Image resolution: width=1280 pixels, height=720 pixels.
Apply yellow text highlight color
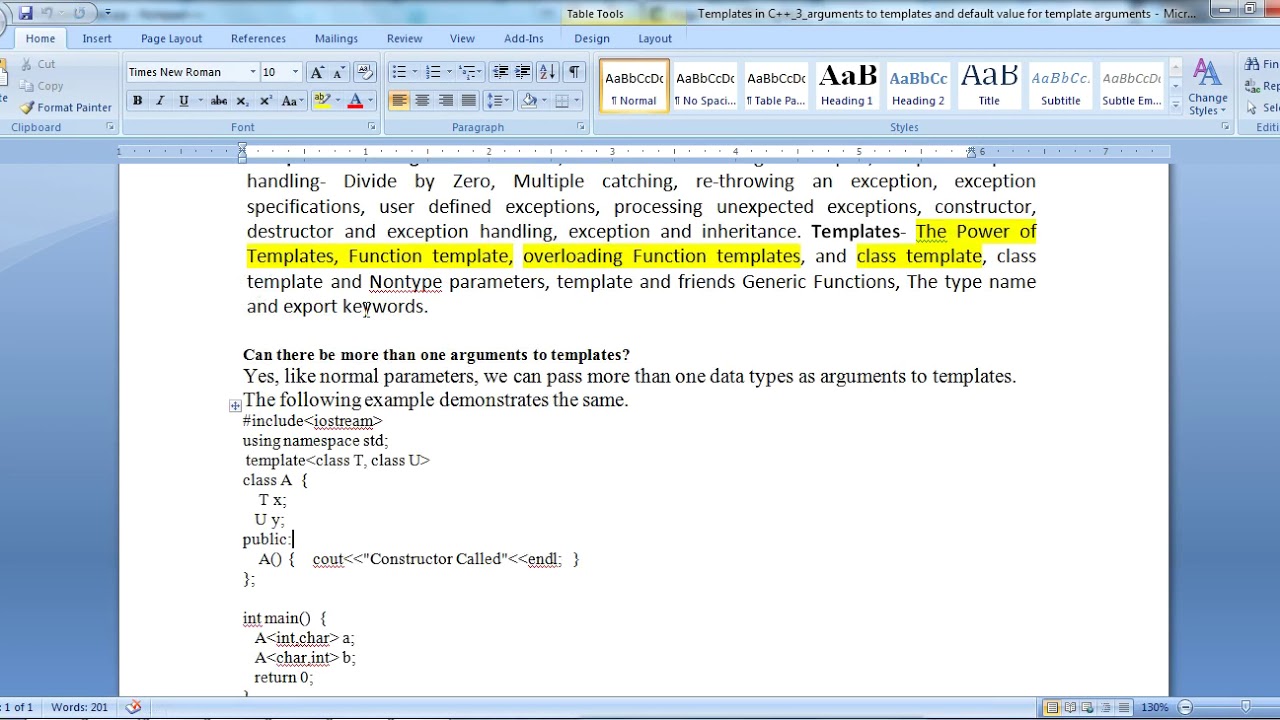[x=321, y=101]
